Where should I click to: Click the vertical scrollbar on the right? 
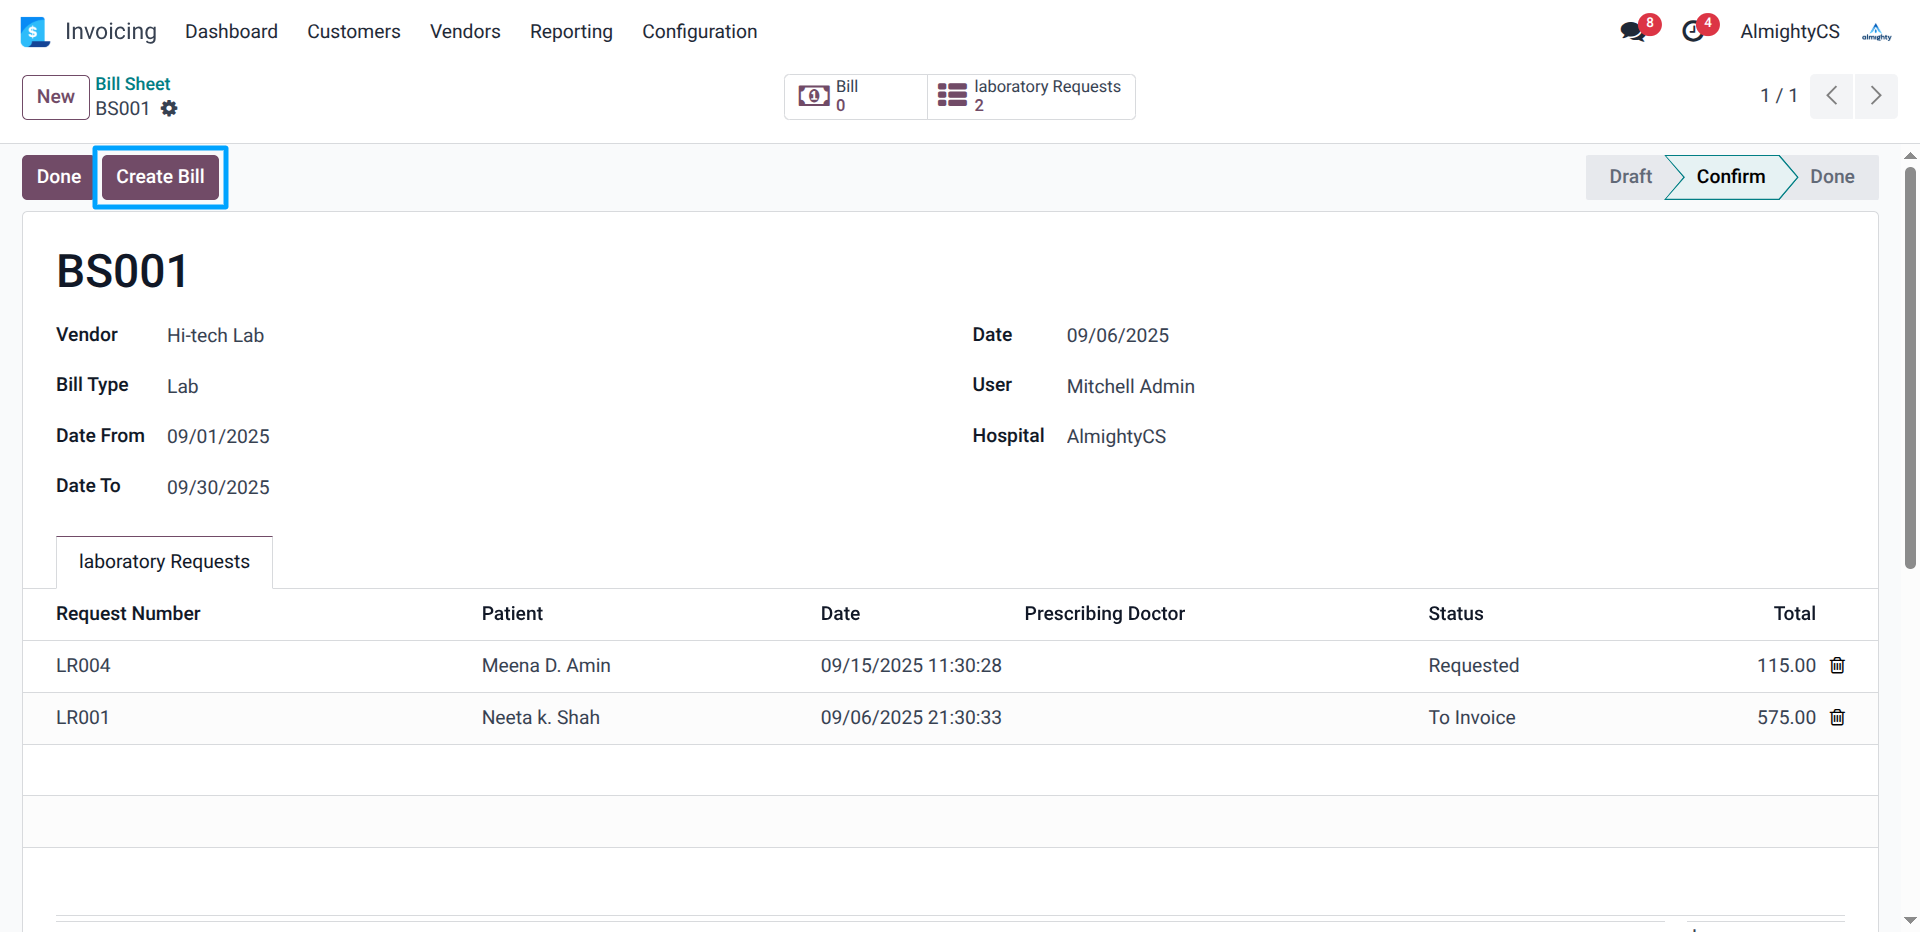(x=1910, y=368)
